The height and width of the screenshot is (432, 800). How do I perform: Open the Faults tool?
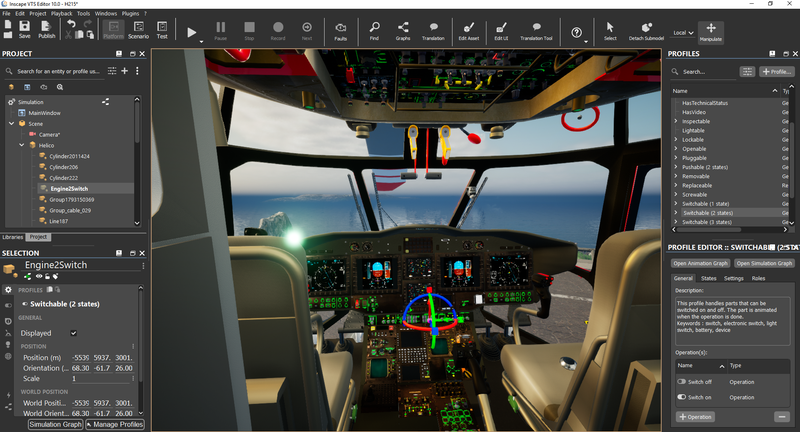coord(341,30)
